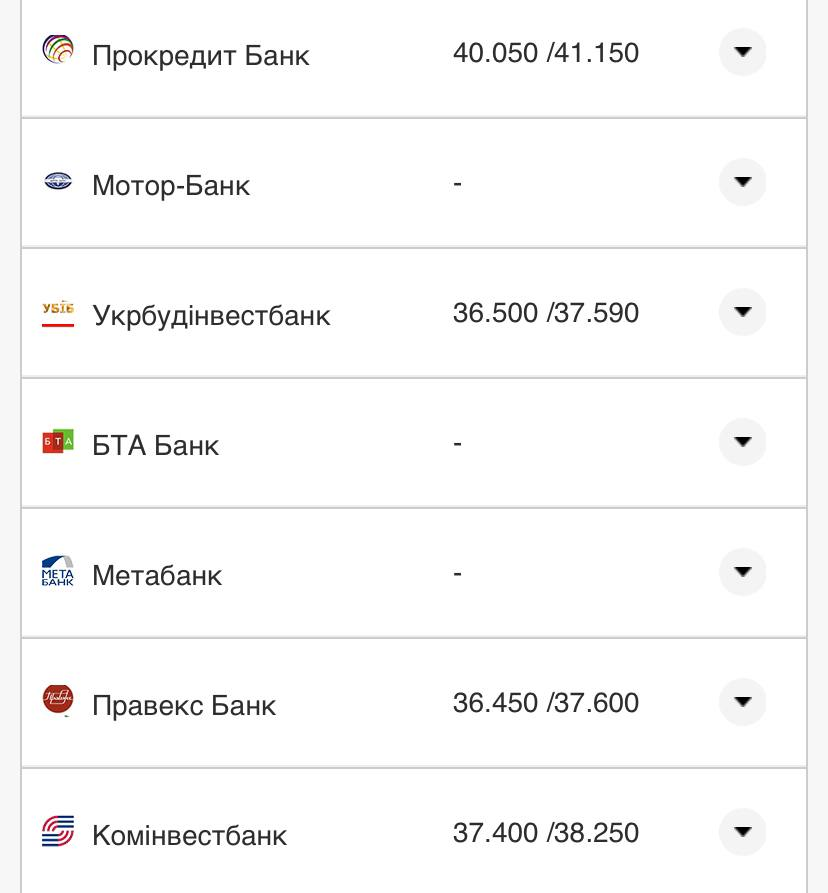The width and height of the screenshot is (828, 893).
Task: Open the Укрбудінвестбанк name link
Action: point(211,315)
